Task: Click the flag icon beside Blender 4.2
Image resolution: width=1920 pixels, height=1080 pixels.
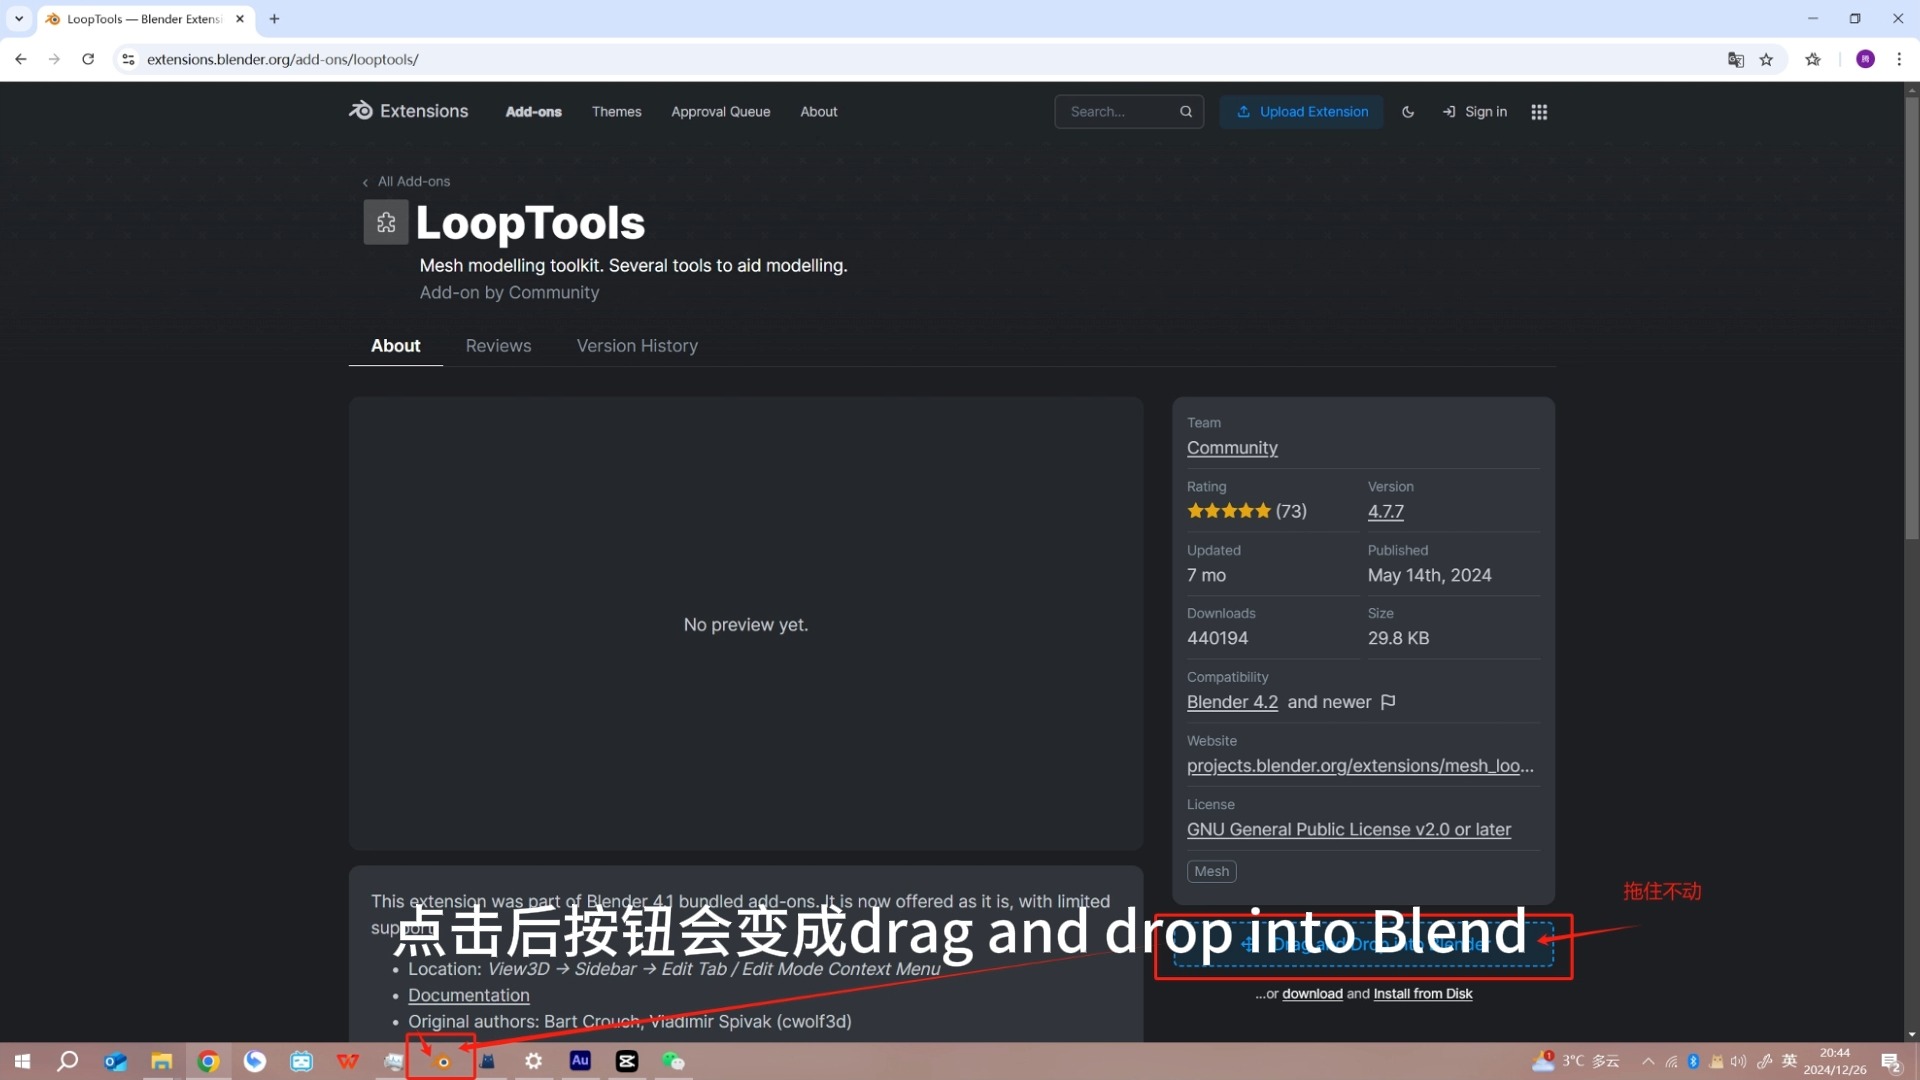Action: 1388,702
